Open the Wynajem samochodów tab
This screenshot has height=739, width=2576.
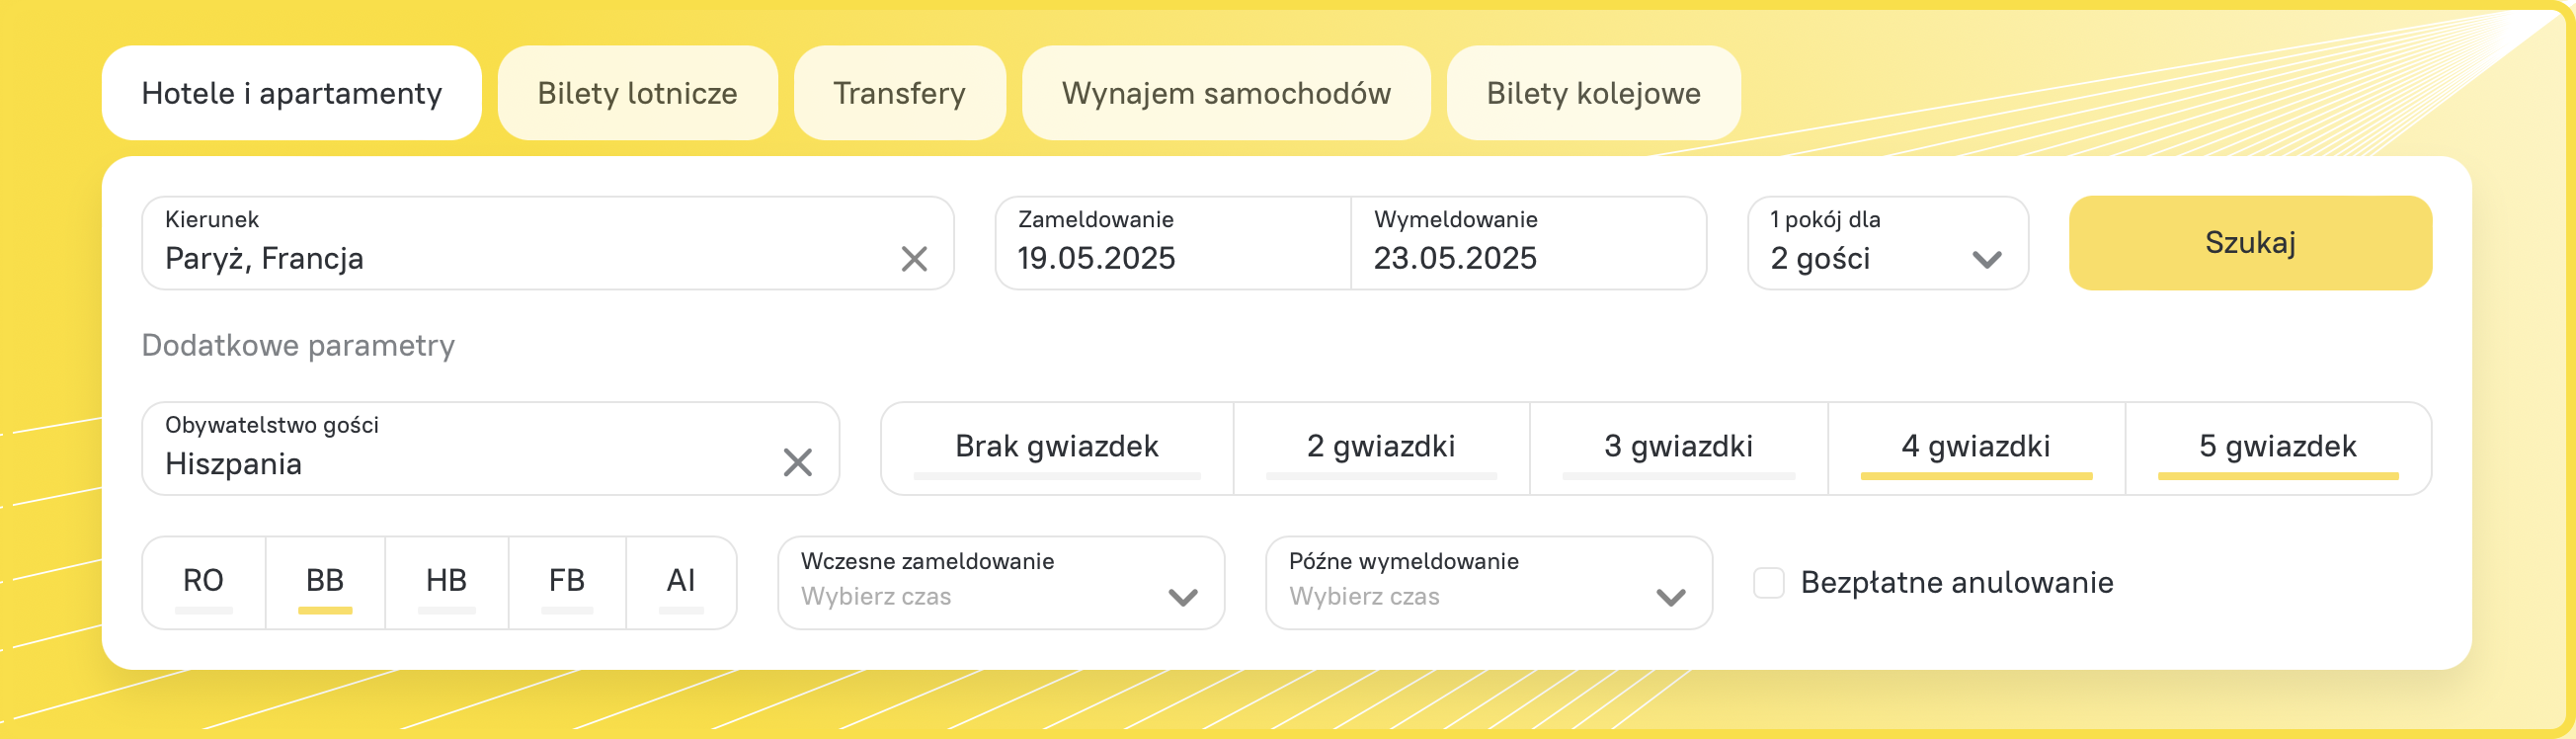[x=1225, y=93]
